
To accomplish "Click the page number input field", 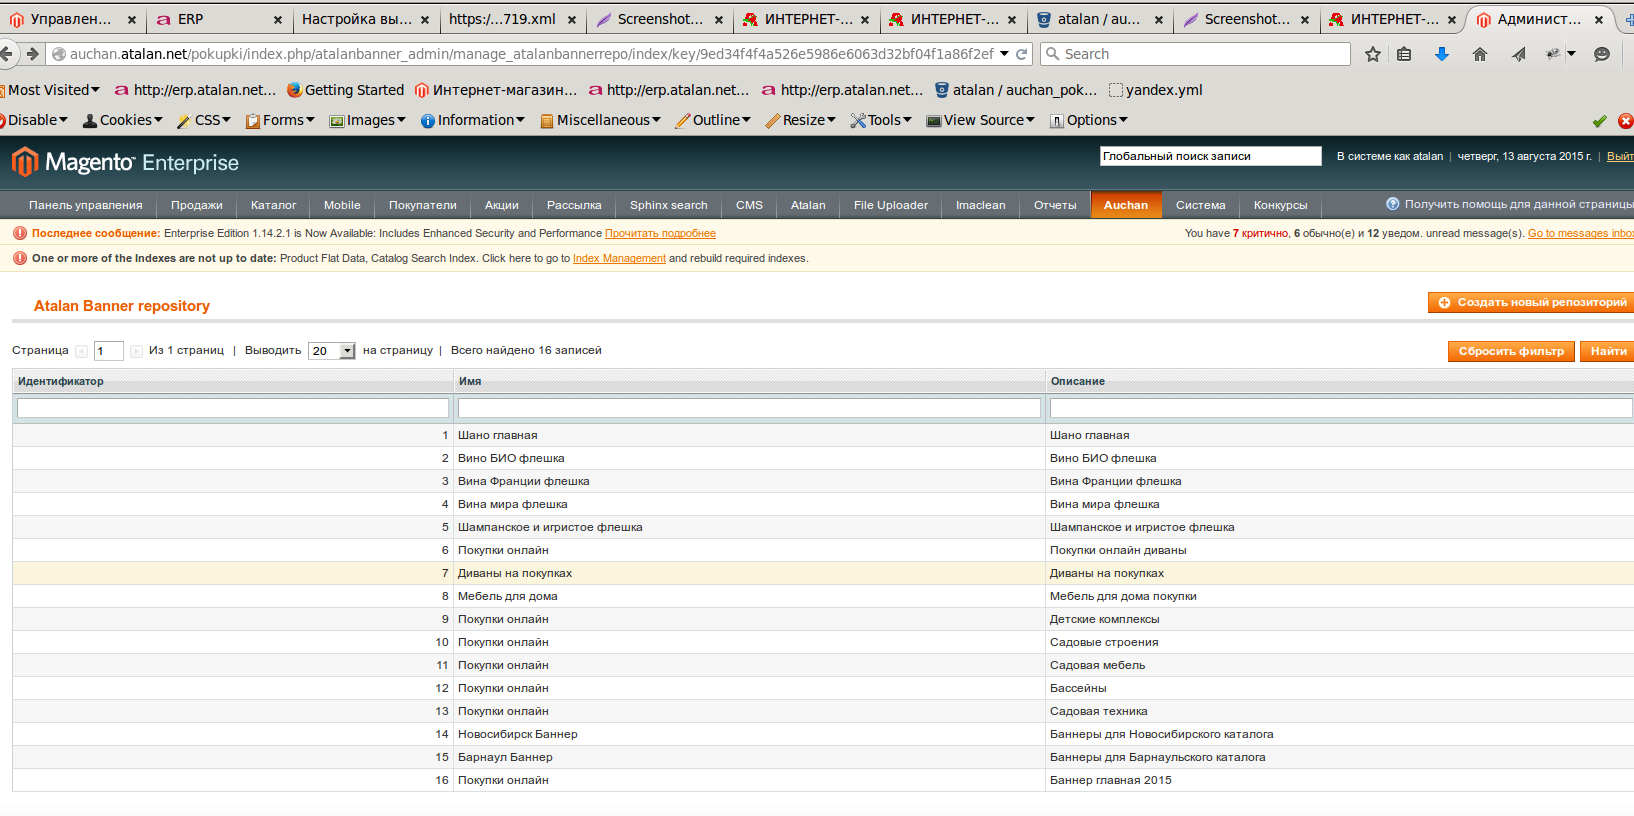I will [108, 351].
